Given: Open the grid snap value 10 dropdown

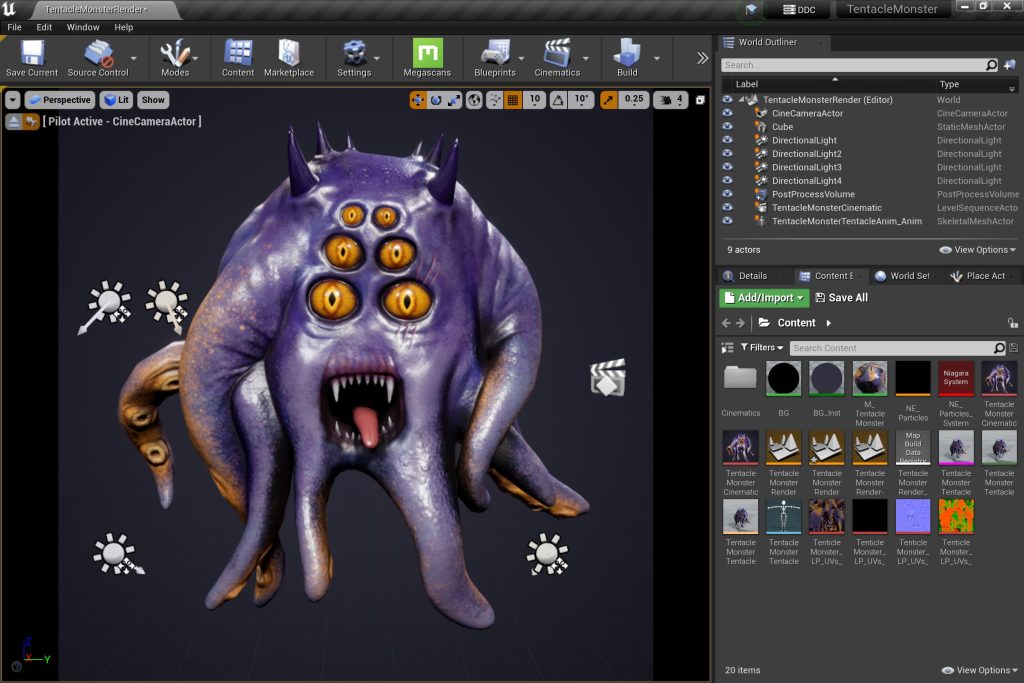Looking at the screenshot, I should pos(535,100).
